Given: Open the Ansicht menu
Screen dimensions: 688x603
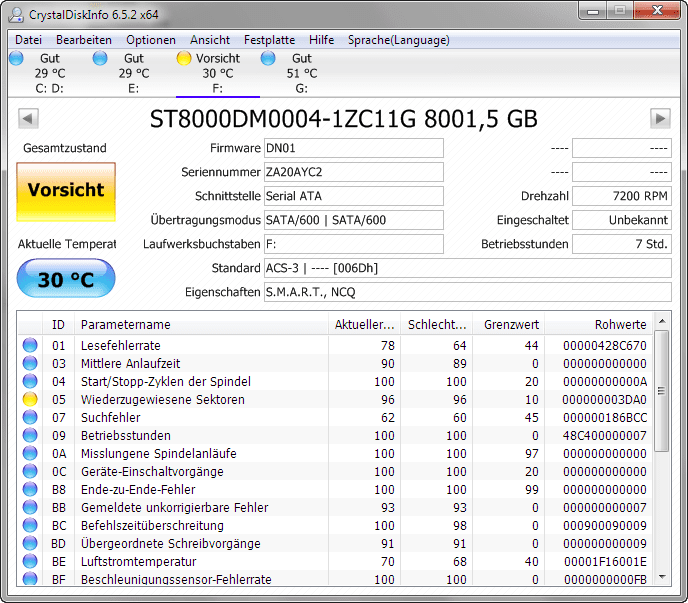Looking at the screenshot, I should [210, 40].
